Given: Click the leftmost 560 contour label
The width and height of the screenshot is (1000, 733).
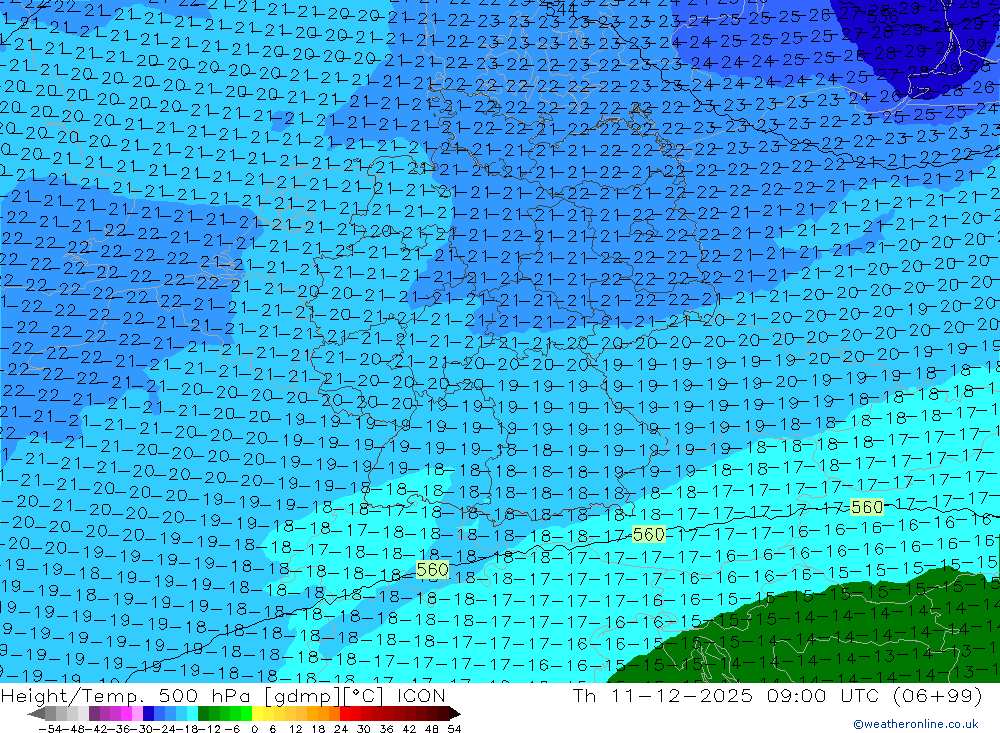Looking at the screenshot, I should tap(432, 569).
